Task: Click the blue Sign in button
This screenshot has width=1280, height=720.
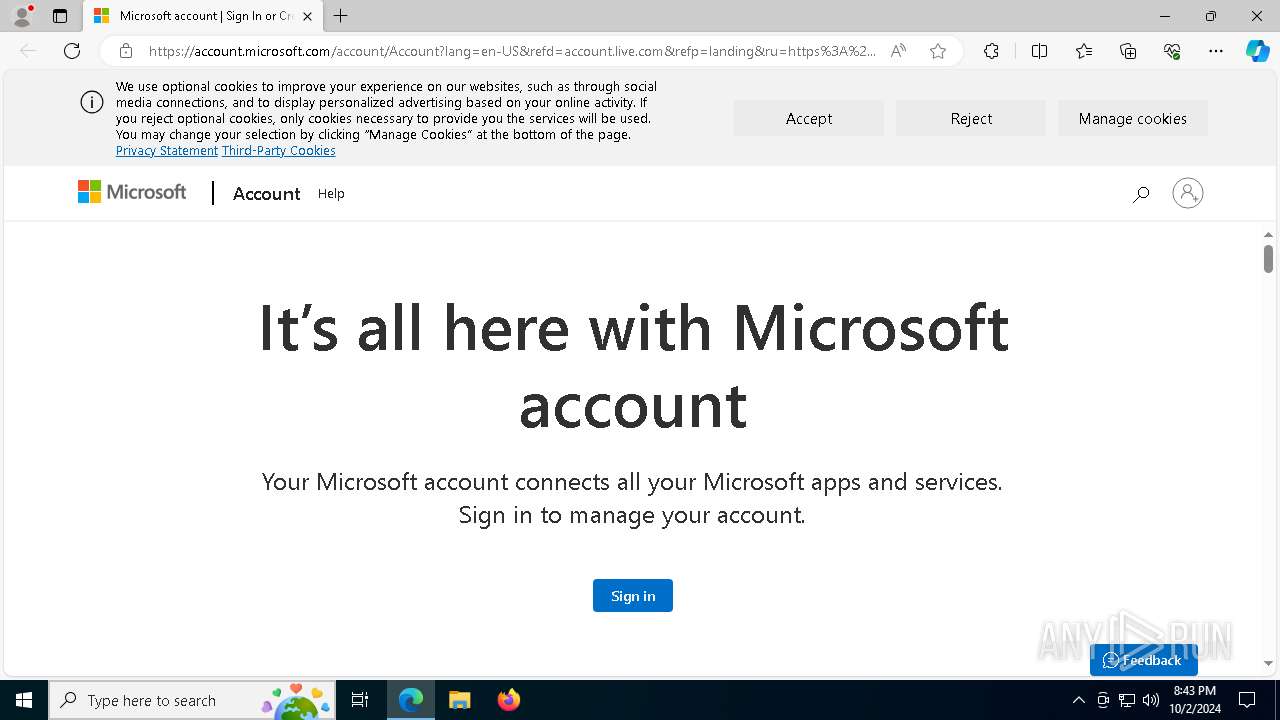Action: coord(633,596)
